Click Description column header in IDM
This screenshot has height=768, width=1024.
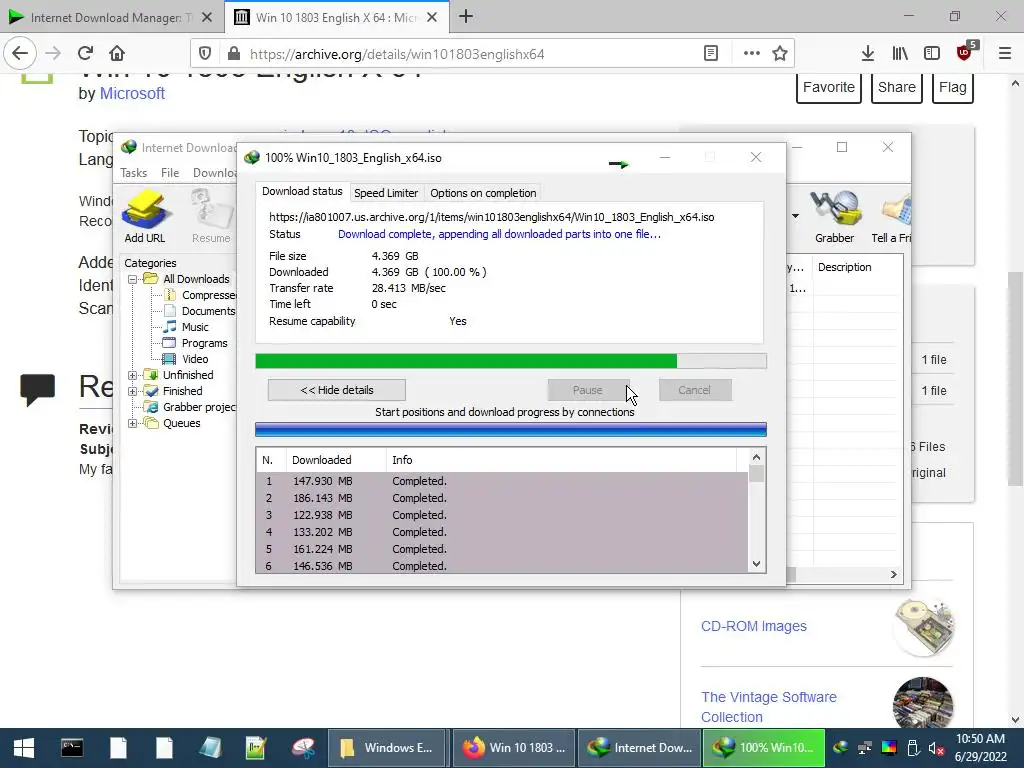(x=856, y=267)
